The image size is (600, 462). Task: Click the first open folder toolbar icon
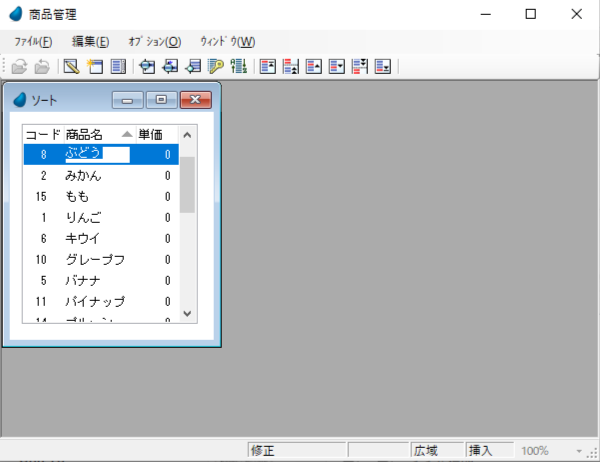click(x=20, y=67)
